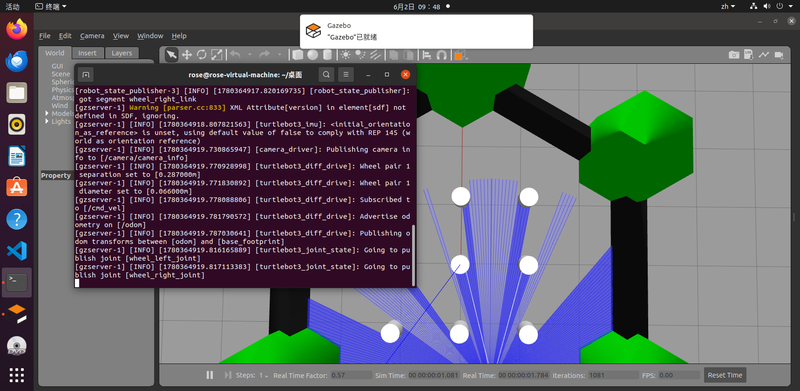This screenshot has height=391, width=800.
Task: Switch to the World tab
Action: [55, 53]
